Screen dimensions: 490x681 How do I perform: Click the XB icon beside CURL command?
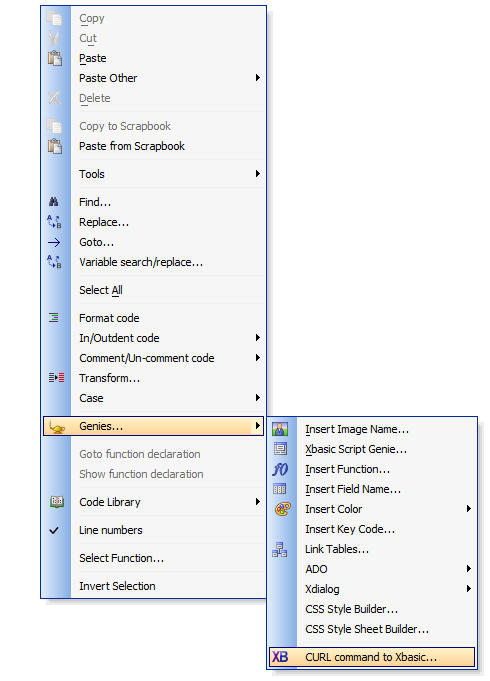coord(280,657)
